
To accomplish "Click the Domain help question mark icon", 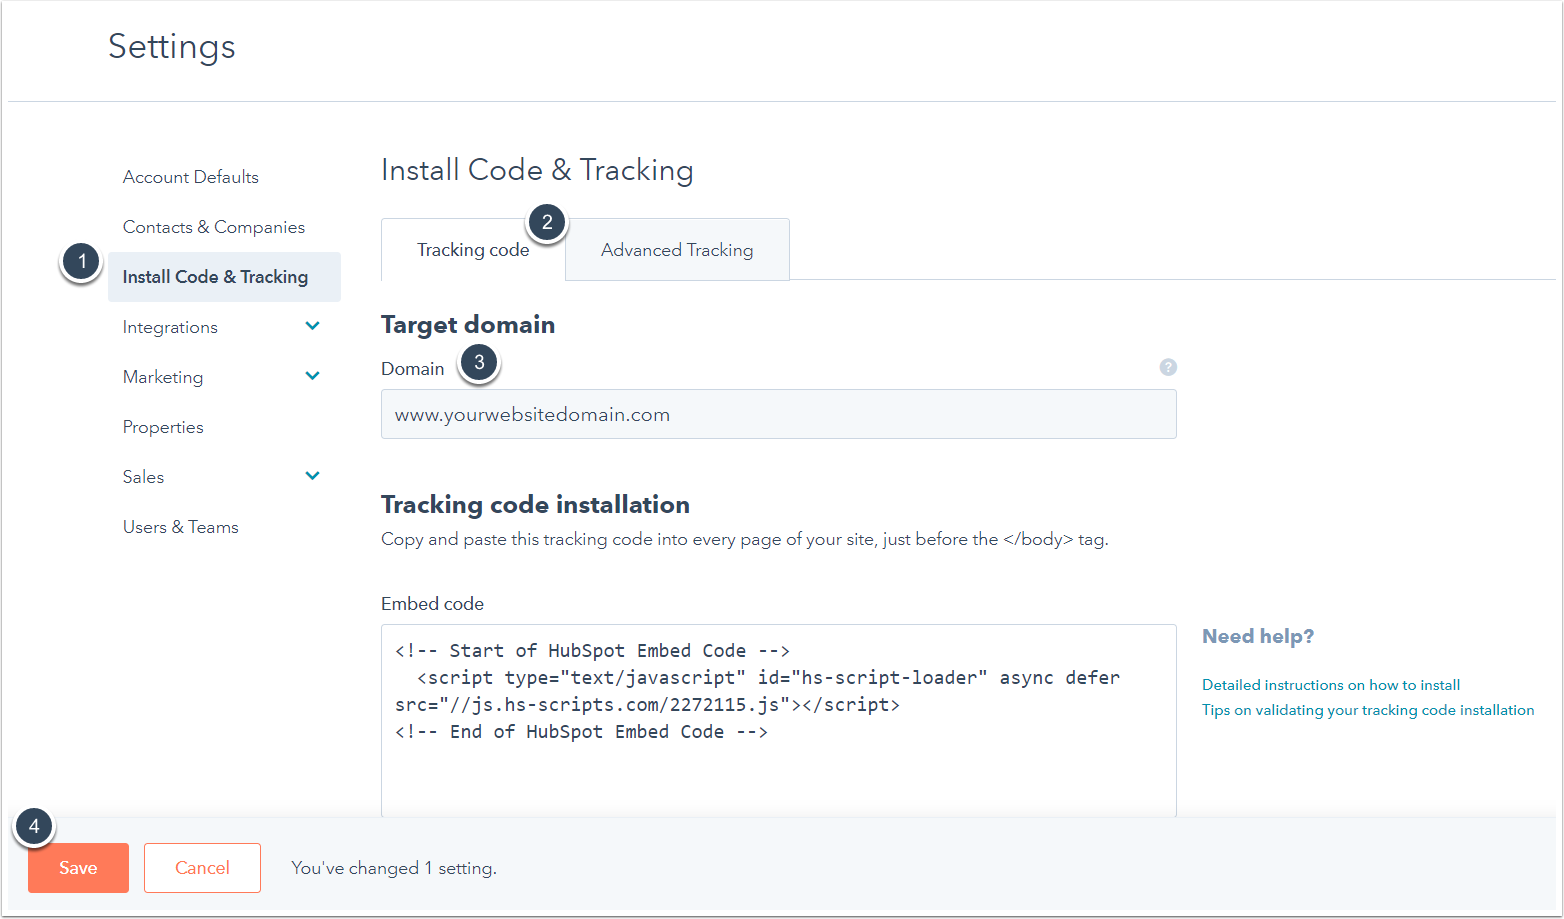I will click(x=1167, y=367).
